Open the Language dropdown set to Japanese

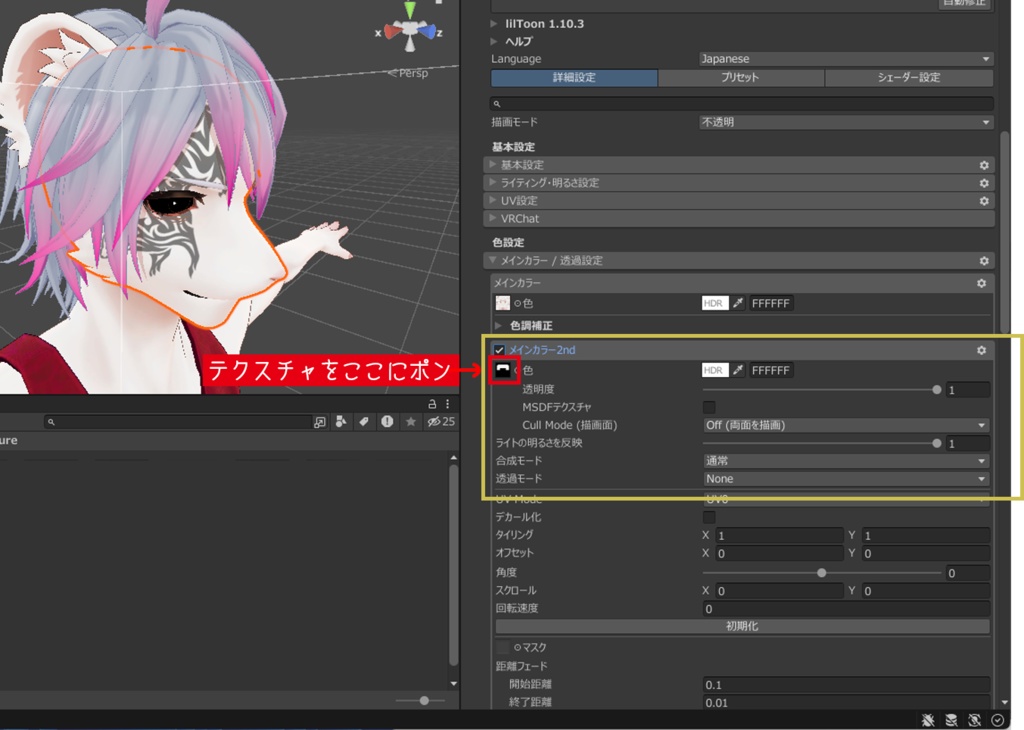click(845, 58)
